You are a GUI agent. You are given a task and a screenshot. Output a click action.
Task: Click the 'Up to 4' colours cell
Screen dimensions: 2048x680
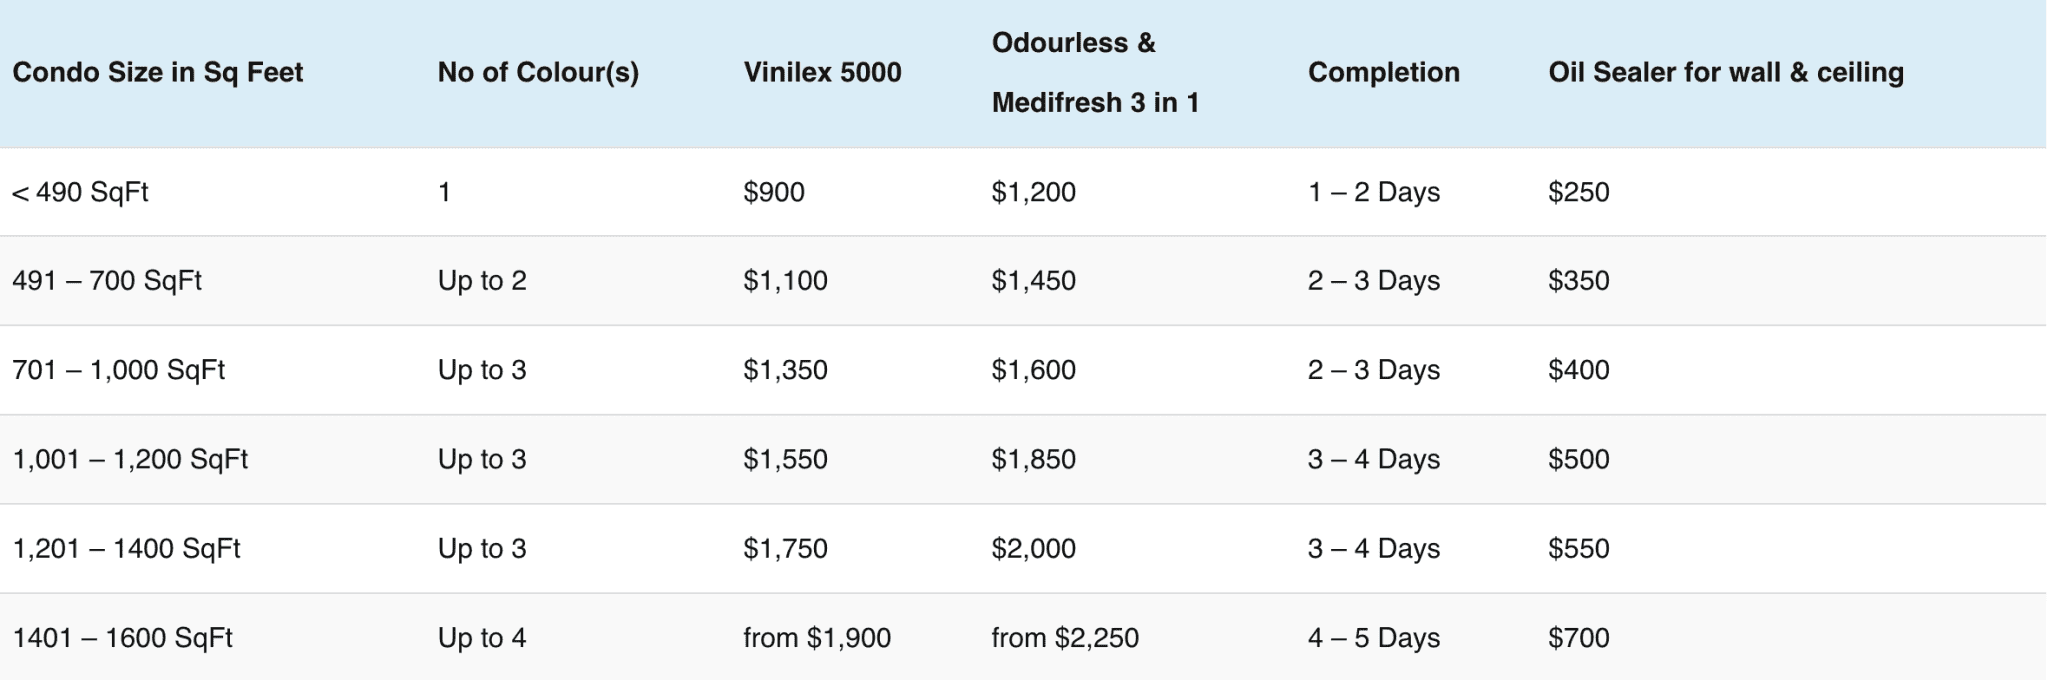pos(481,637)
